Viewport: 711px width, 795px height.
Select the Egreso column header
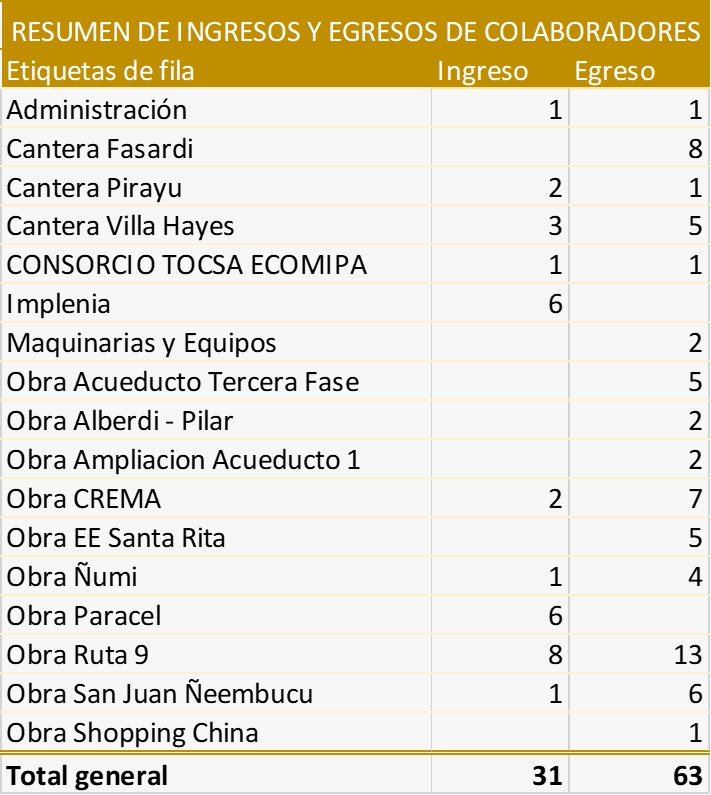615,71
